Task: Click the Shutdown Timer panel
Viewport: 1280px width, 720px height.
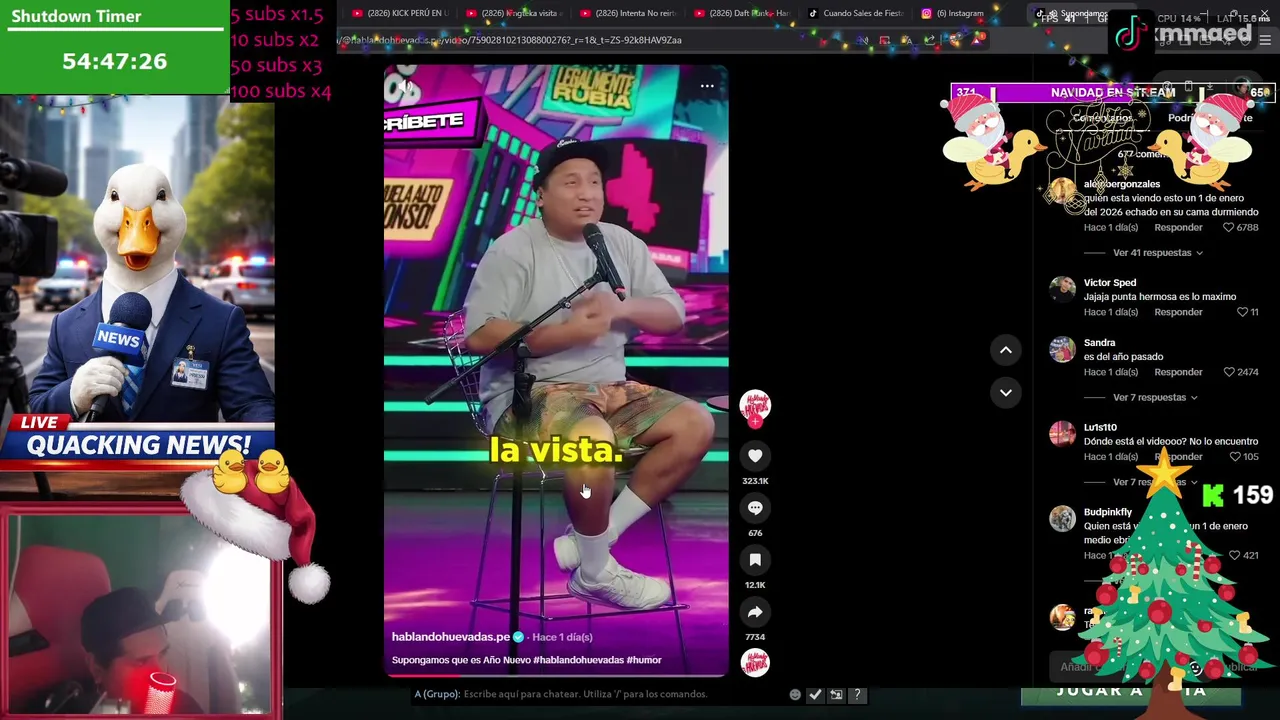Action: 114,47
